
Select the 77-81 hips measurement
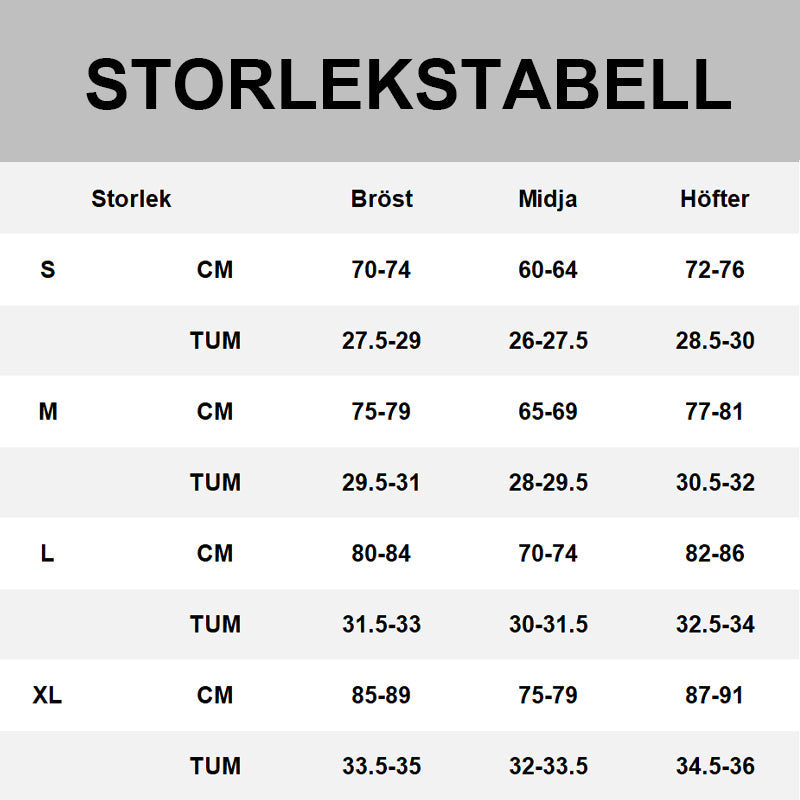pyautogui.click(x=714, y=411)
